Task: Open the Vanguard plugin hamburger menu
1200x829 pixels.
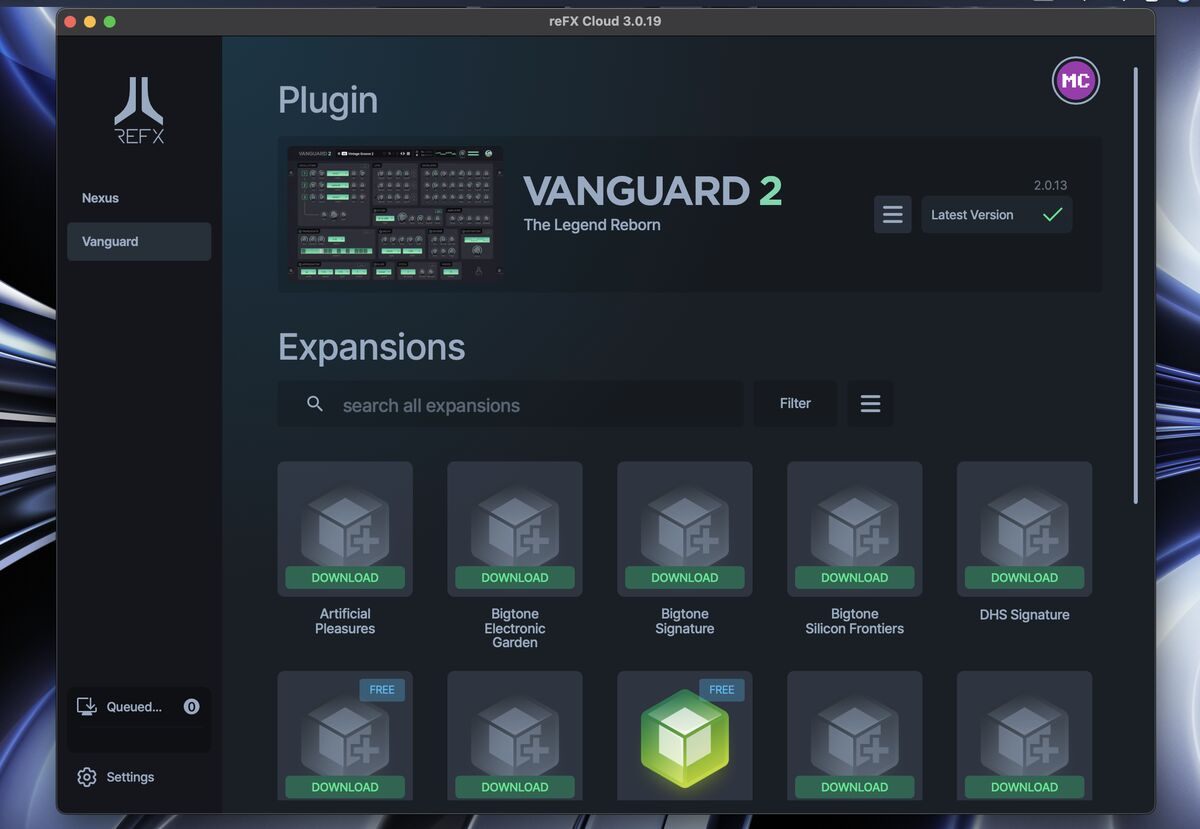Action: pos(892,215)
